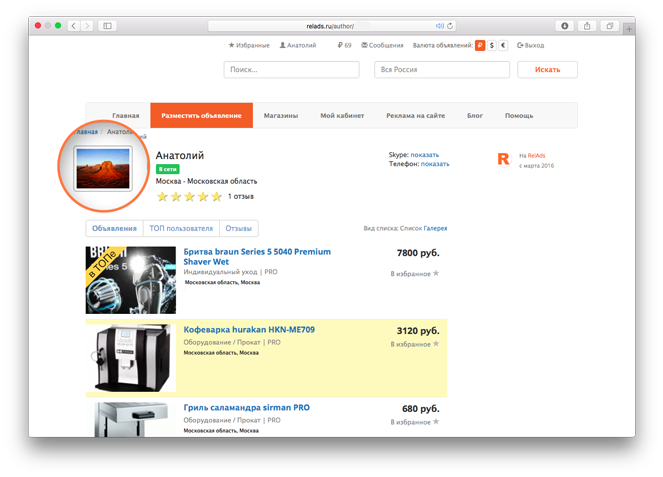Open the Помощь menu item
The image size is (663, 477).
tap(519, 115)
